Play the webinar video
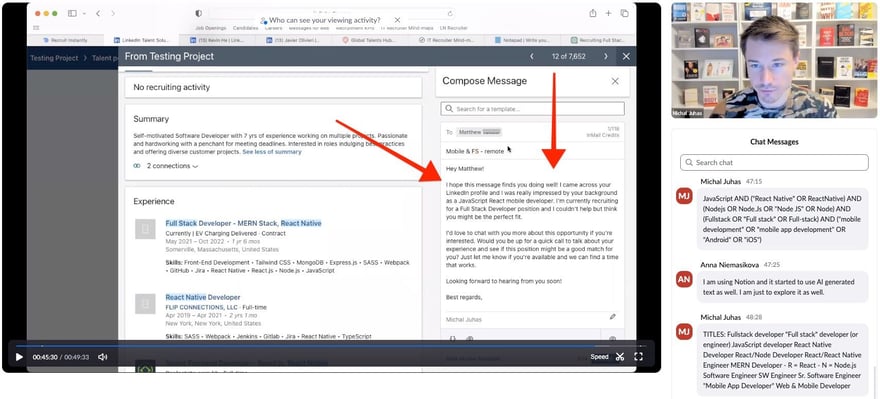Viewport: 880px width, 399px height. (x=19, y=357)
